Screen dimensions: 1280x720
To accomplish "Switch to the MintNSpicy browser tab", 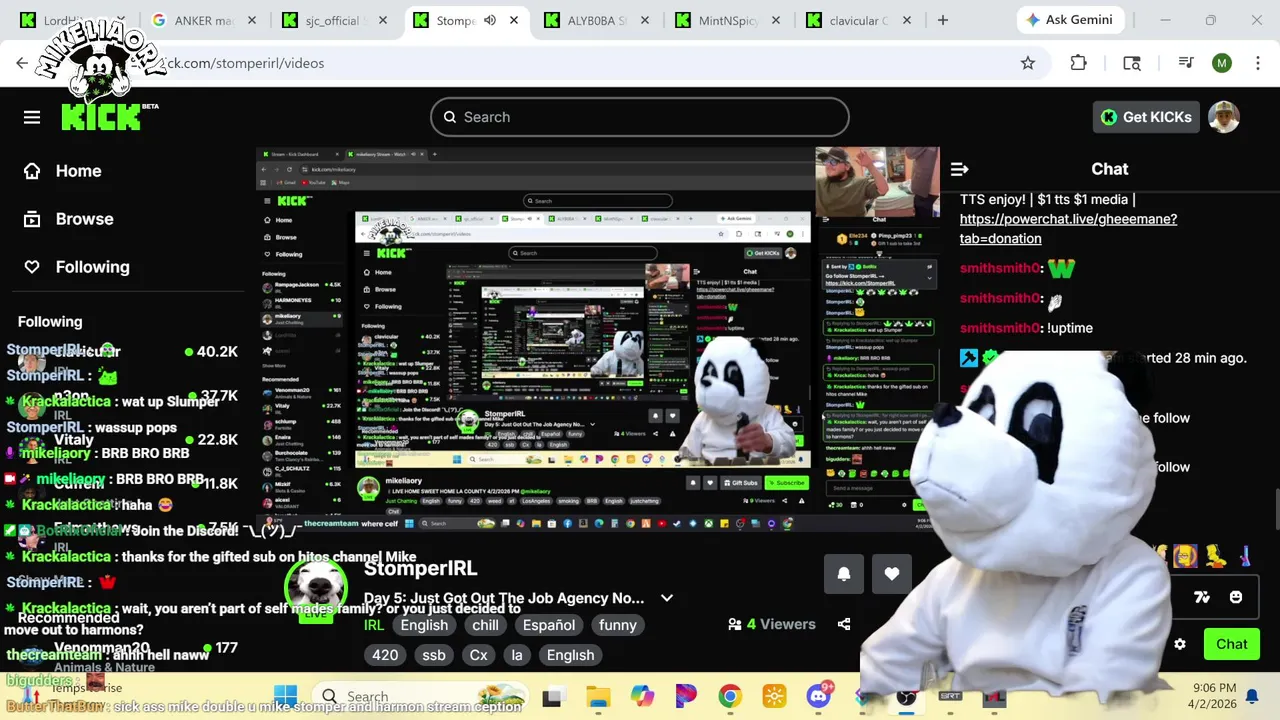I will tap(730, 20).
